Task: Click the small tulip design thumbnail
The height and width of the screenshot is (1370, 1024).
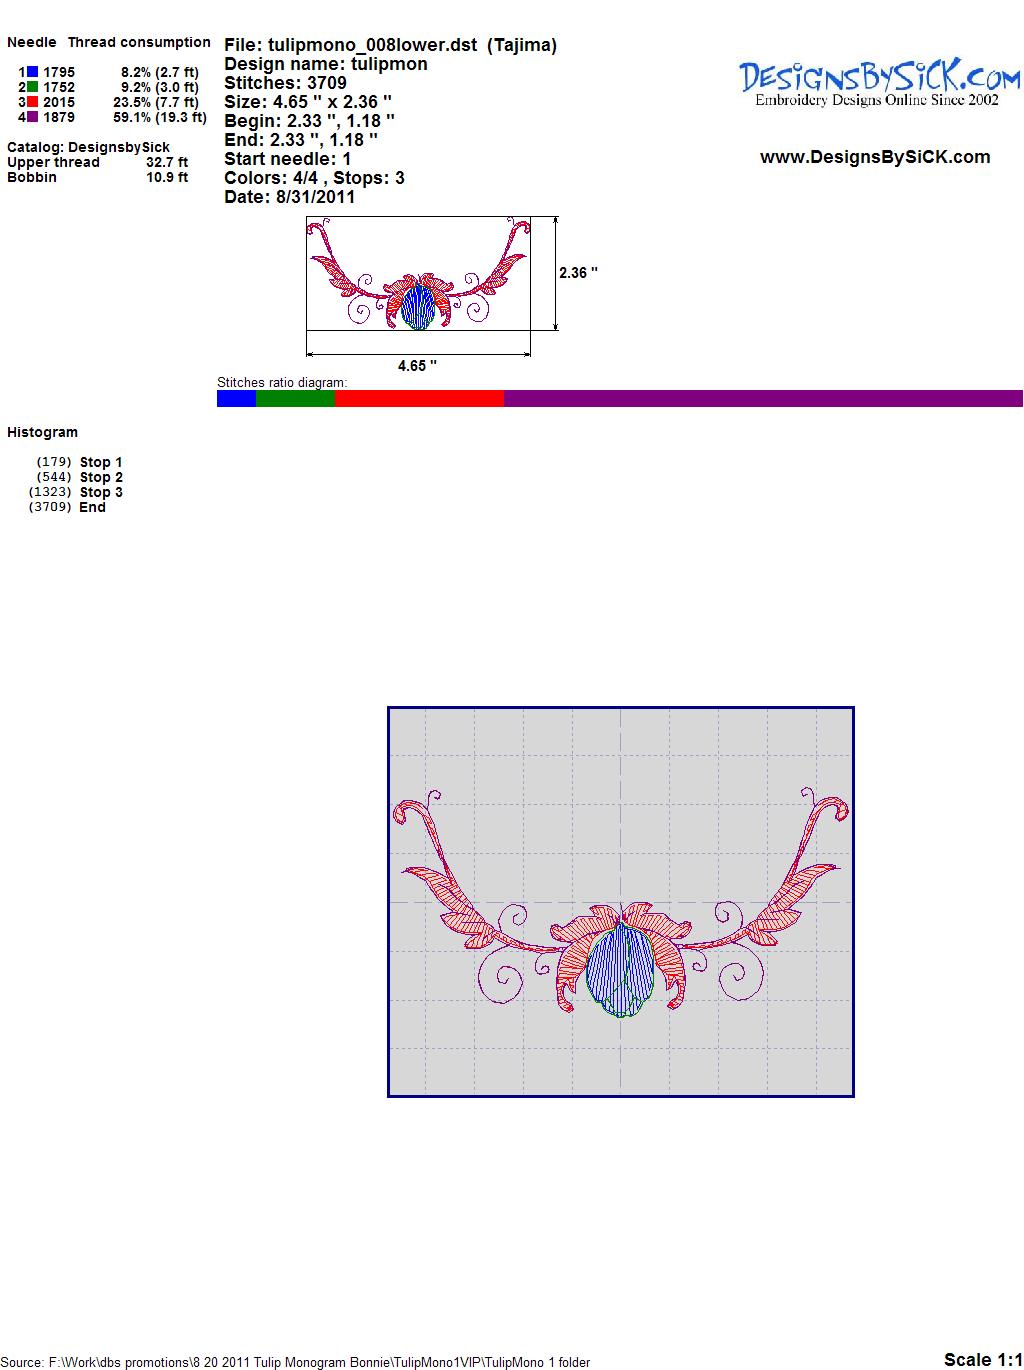Action: tap(418, 274)
